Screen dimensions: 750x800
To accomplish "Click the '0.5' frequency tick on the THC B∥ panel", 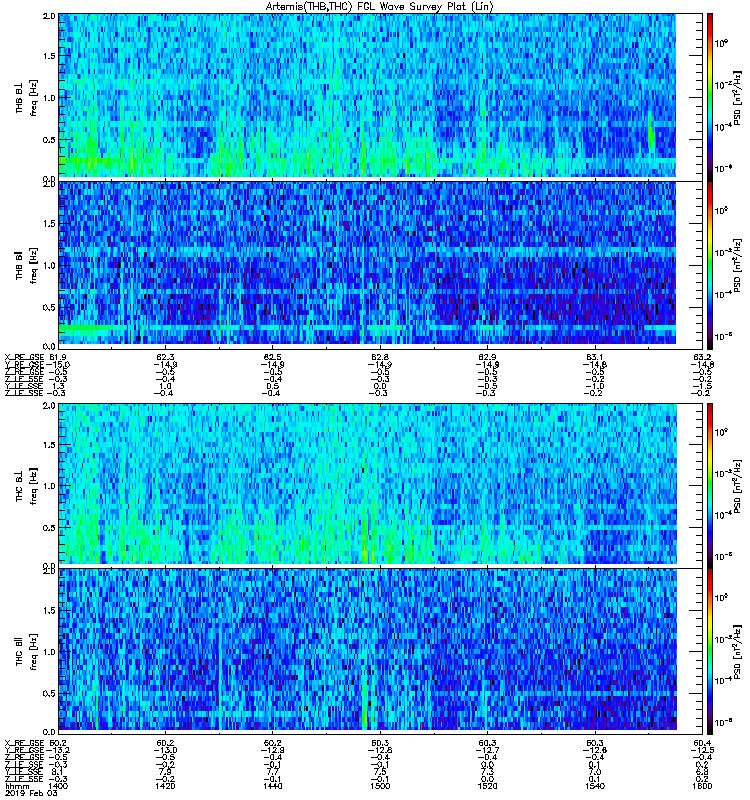I will coord(49,693).
